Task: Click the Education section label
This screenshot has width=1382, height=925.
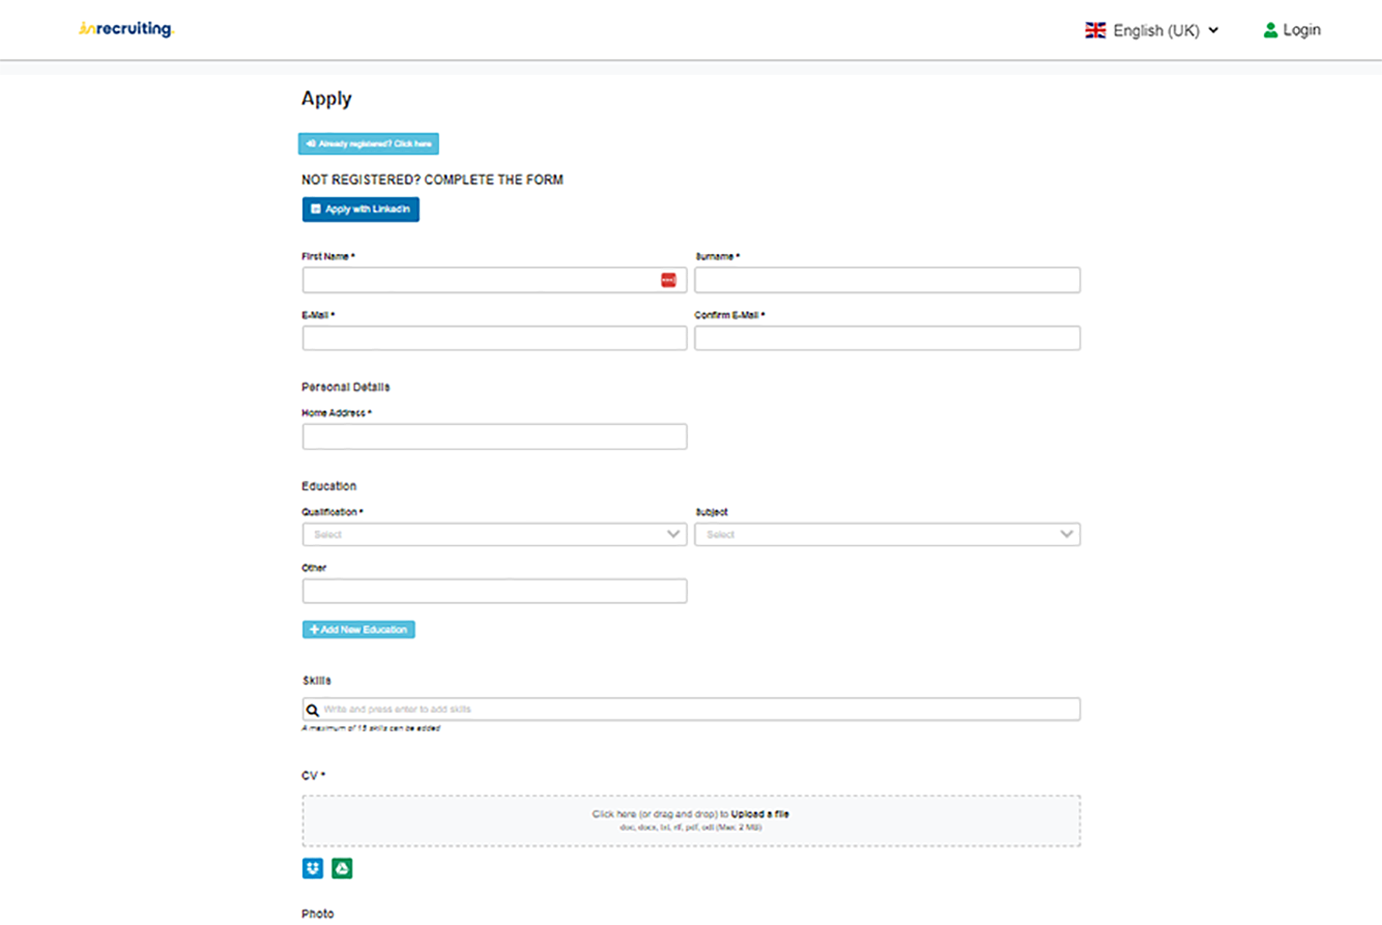Action: [x=329, y=486]
